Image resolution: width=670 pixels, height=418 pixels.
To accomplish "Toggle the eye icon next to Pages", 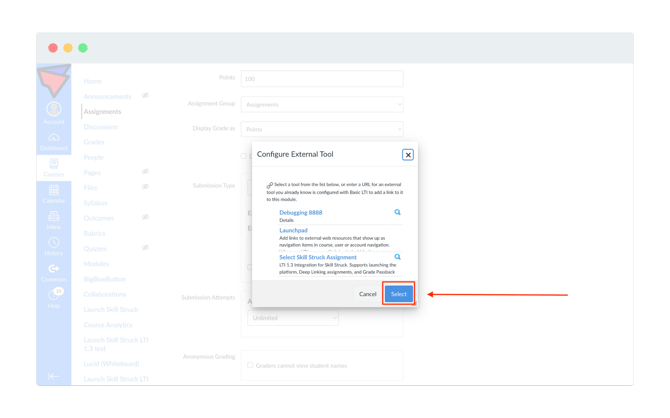I will click(145, 171).
